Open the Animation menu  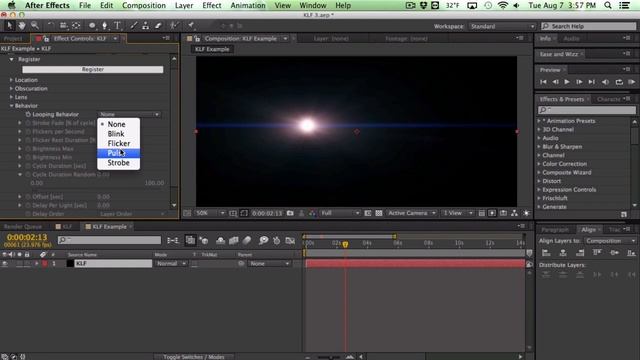[x=248, y=5]
